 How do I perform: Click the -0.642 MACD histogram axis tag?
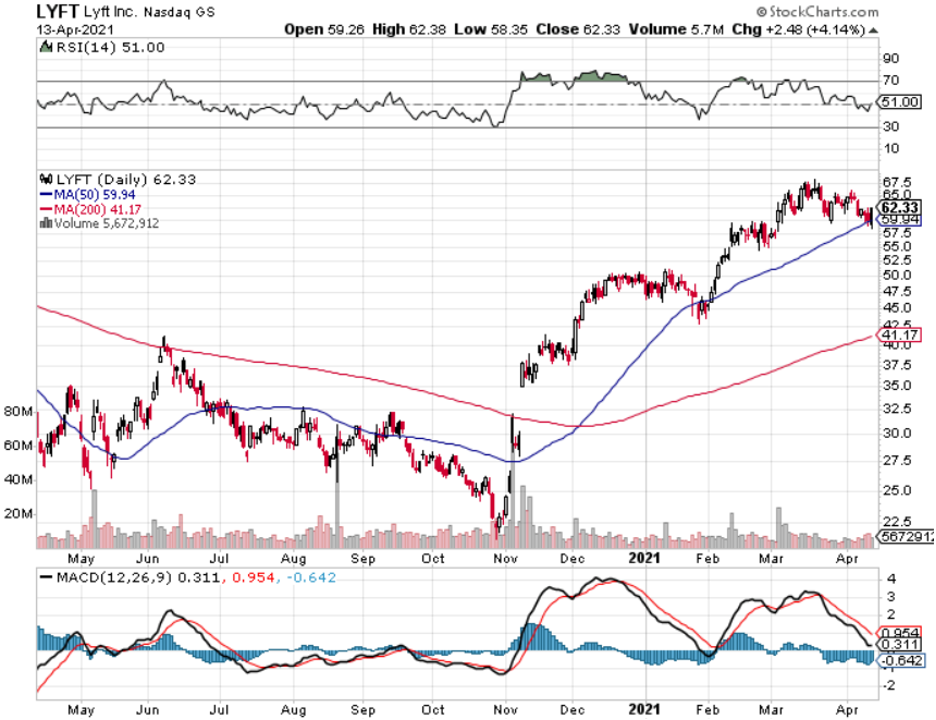pos(901,660)
